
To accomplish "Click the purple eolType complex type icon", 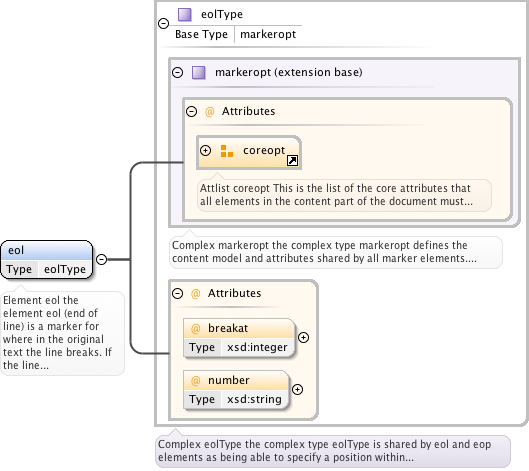I will (185, 15).
